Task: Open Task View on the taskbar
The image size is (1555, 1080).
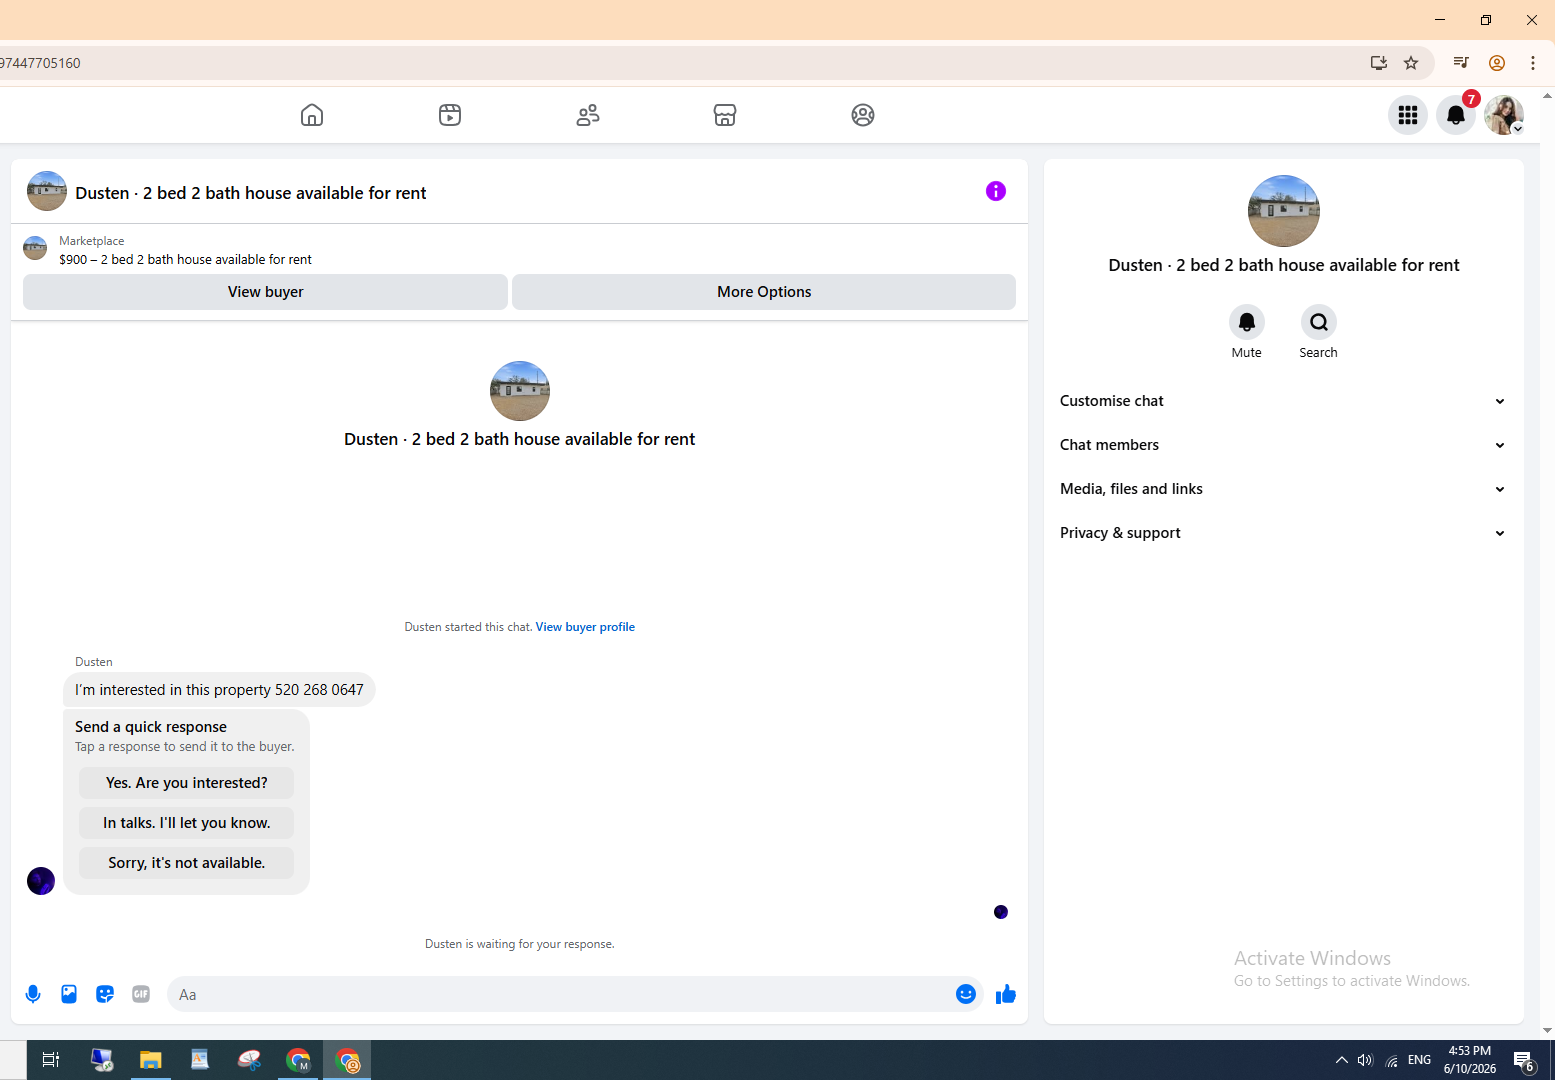Action: tap(51, 1060)
